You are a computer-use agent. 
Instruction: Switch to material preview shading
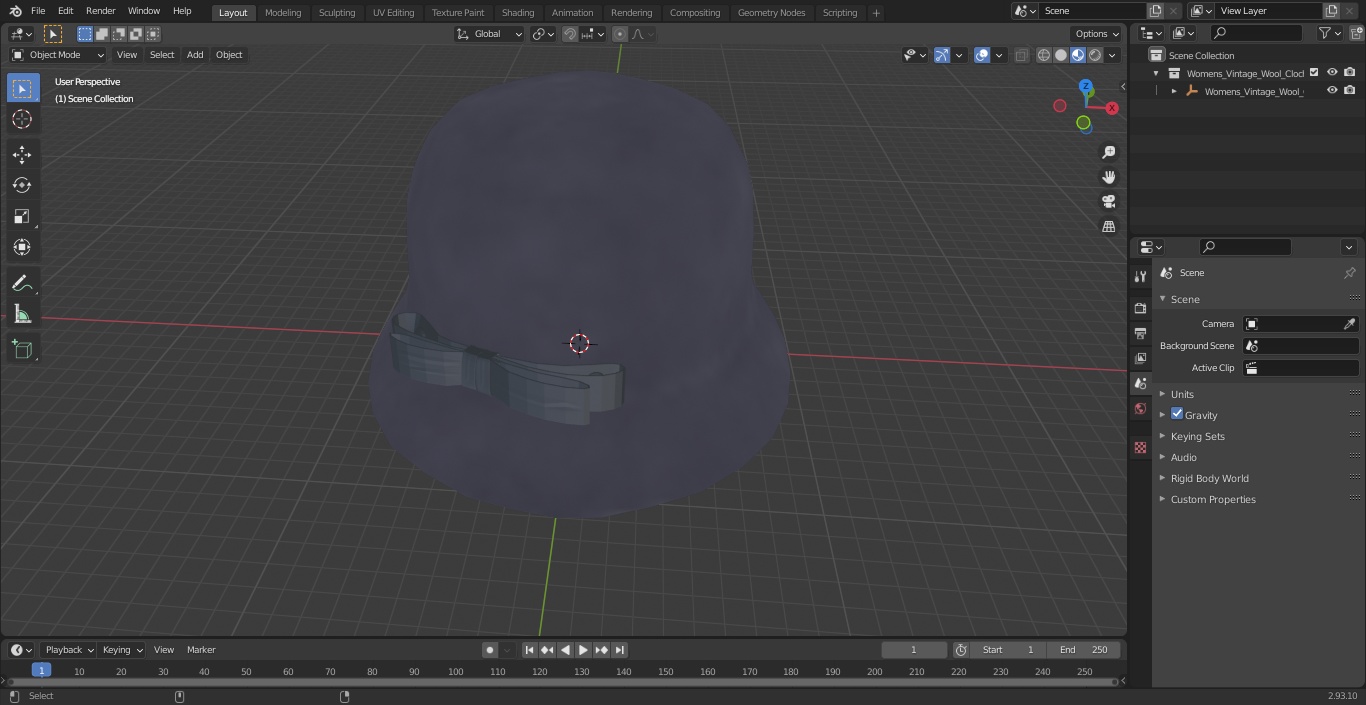tap(1078, 55)
